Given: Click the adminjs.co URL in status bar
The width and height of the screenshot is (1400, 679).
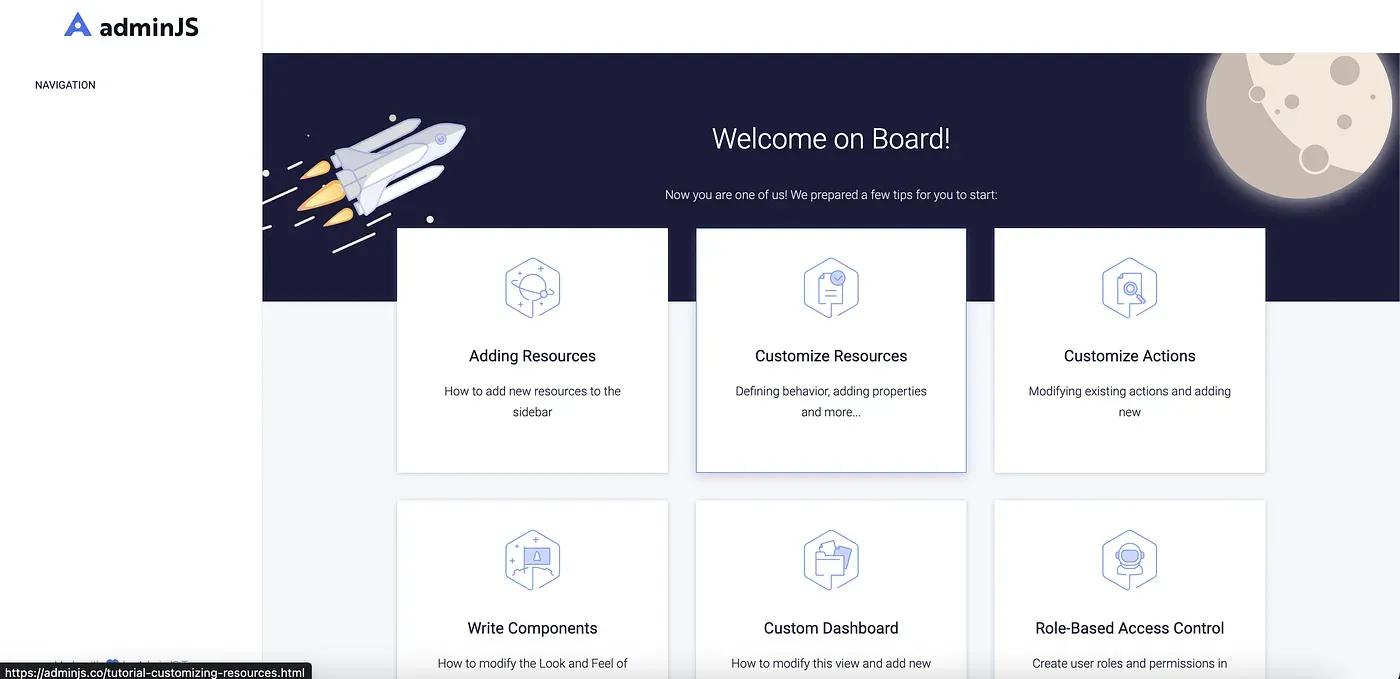Looking at the screenshot, I should [154, 672].
